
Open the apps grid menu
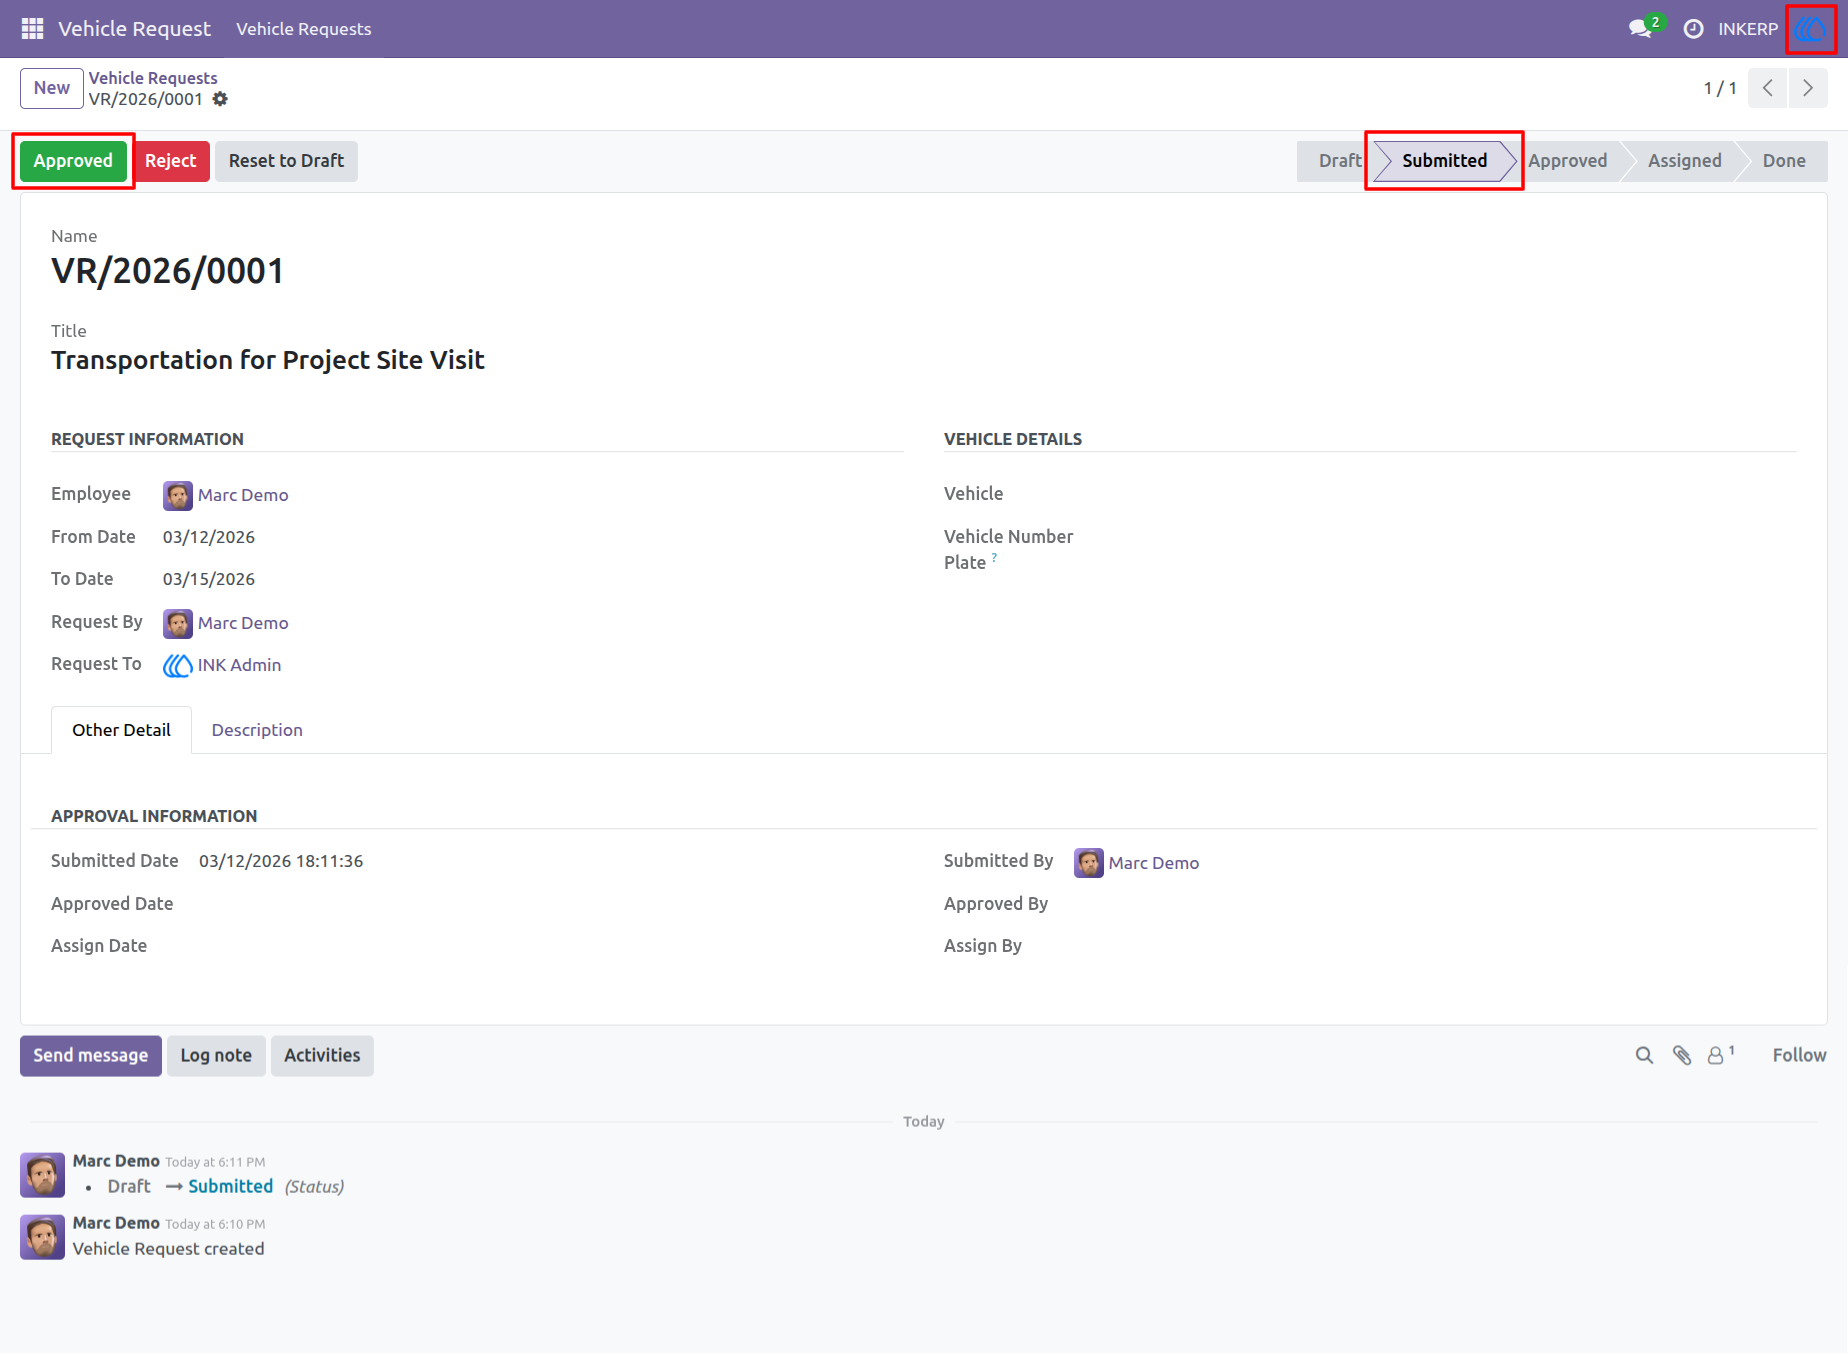pyautogui.click(x=32, y=29)
